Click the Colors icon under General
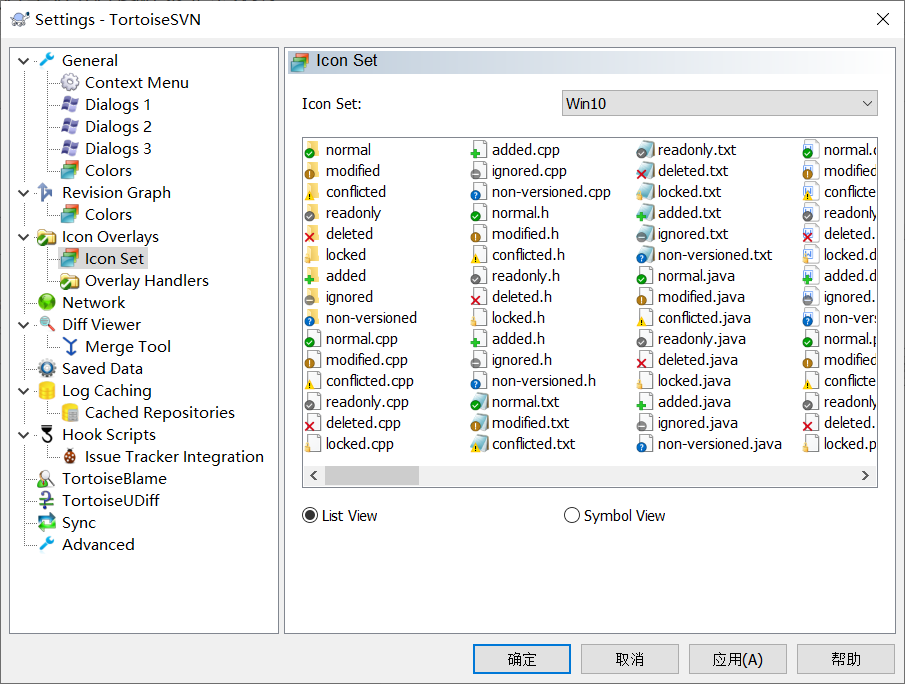 [70, 170]
